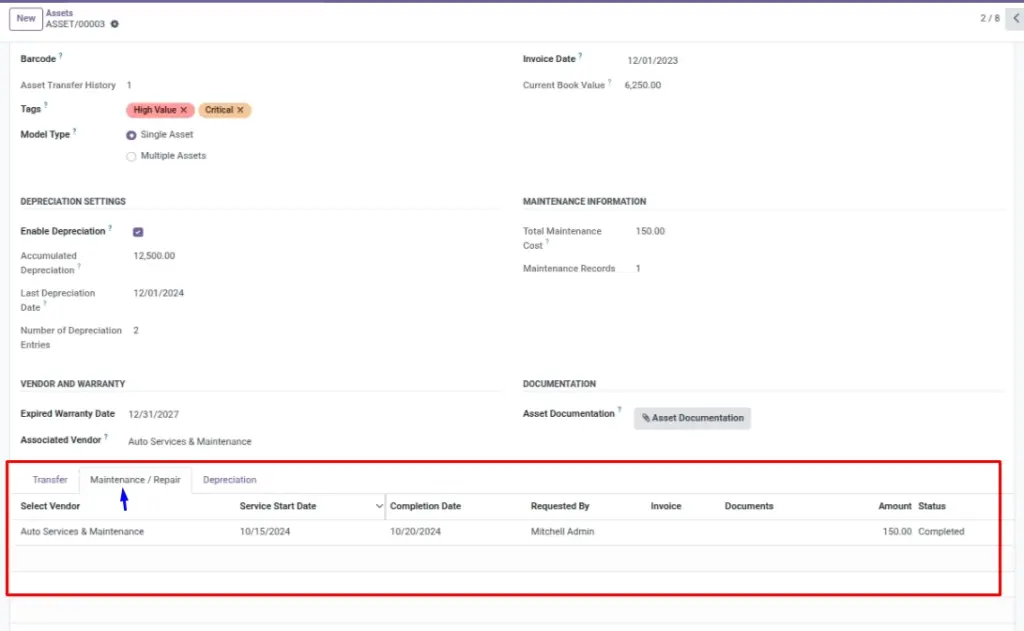Click the Current Book Value 6,250.00
This screenshot has height=631, width=1024.
[643, 86]
